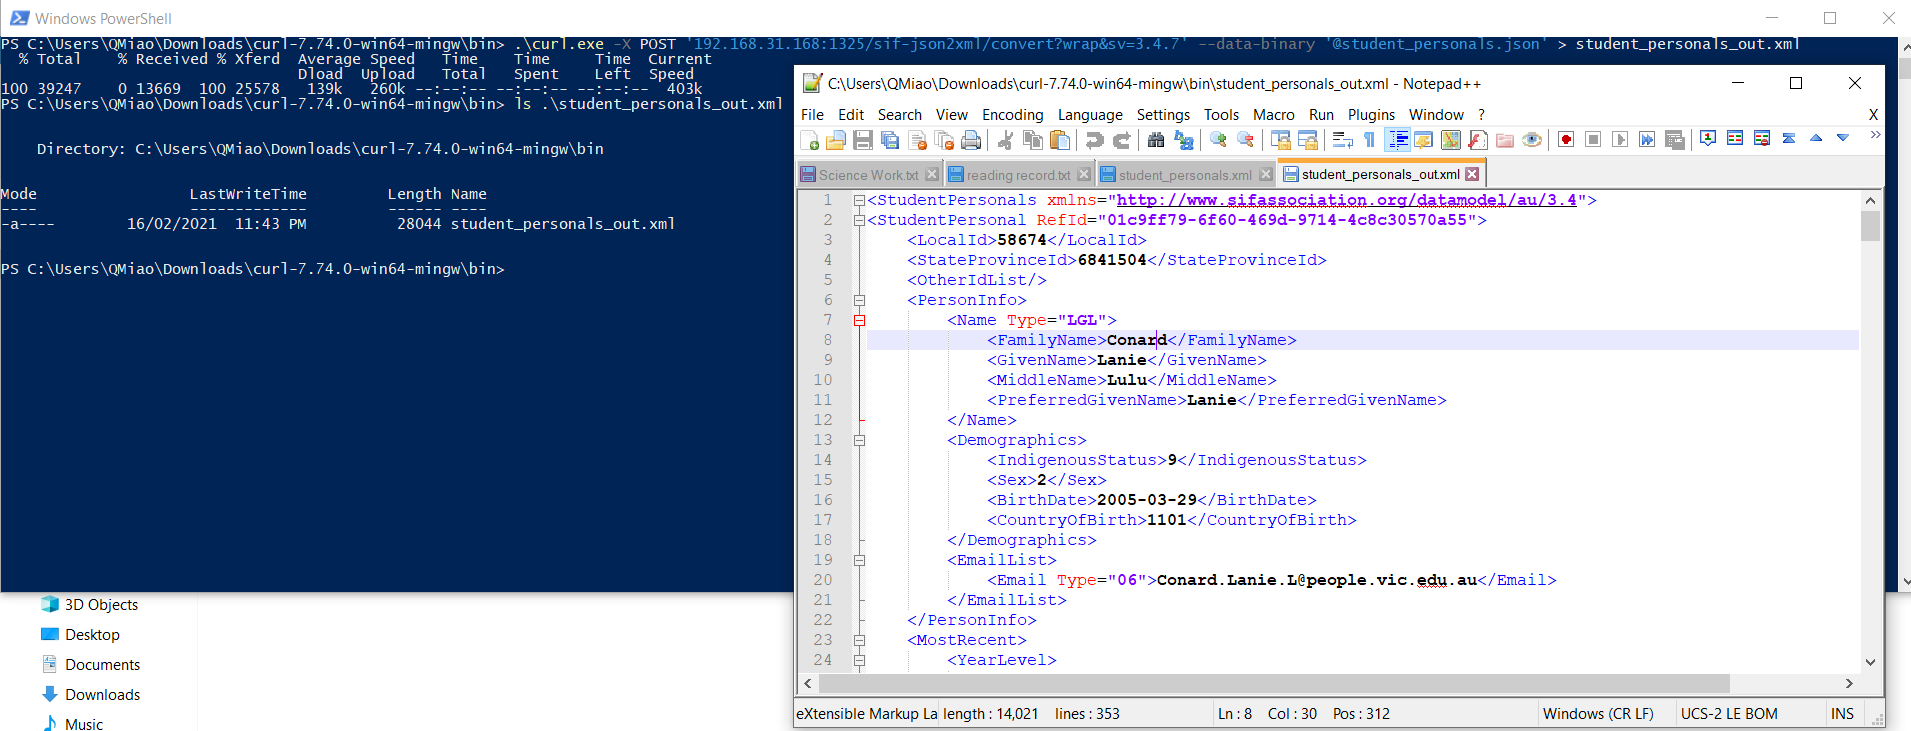
Task: Cut the selection using the scissors icon
Action: click(1005, 140)
